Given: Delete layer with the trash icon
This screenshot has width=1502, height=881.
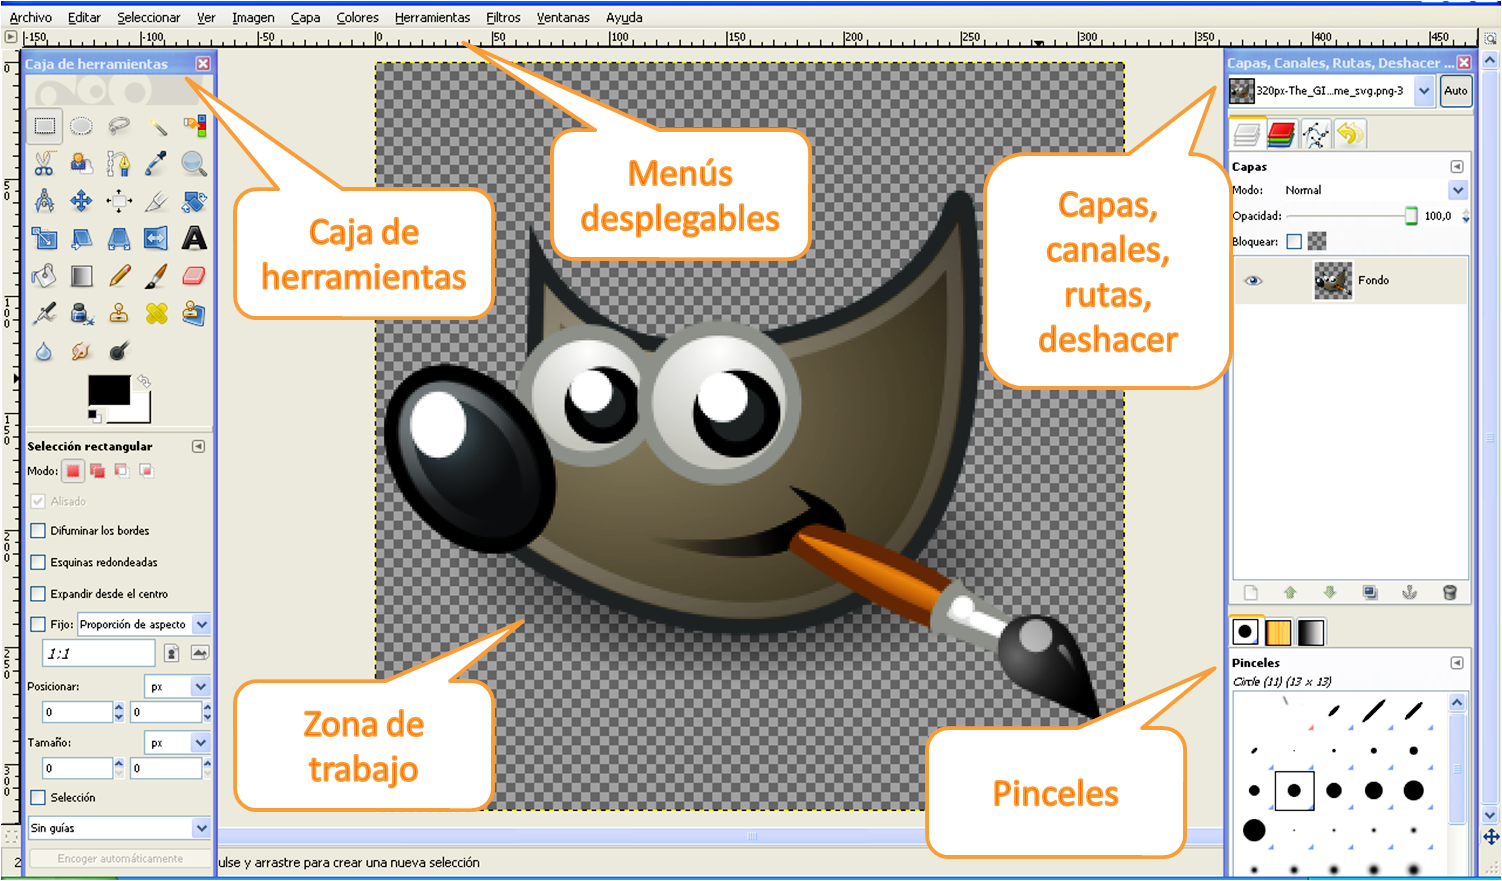Looking at the screenshot, I should tap(1449, 592).
